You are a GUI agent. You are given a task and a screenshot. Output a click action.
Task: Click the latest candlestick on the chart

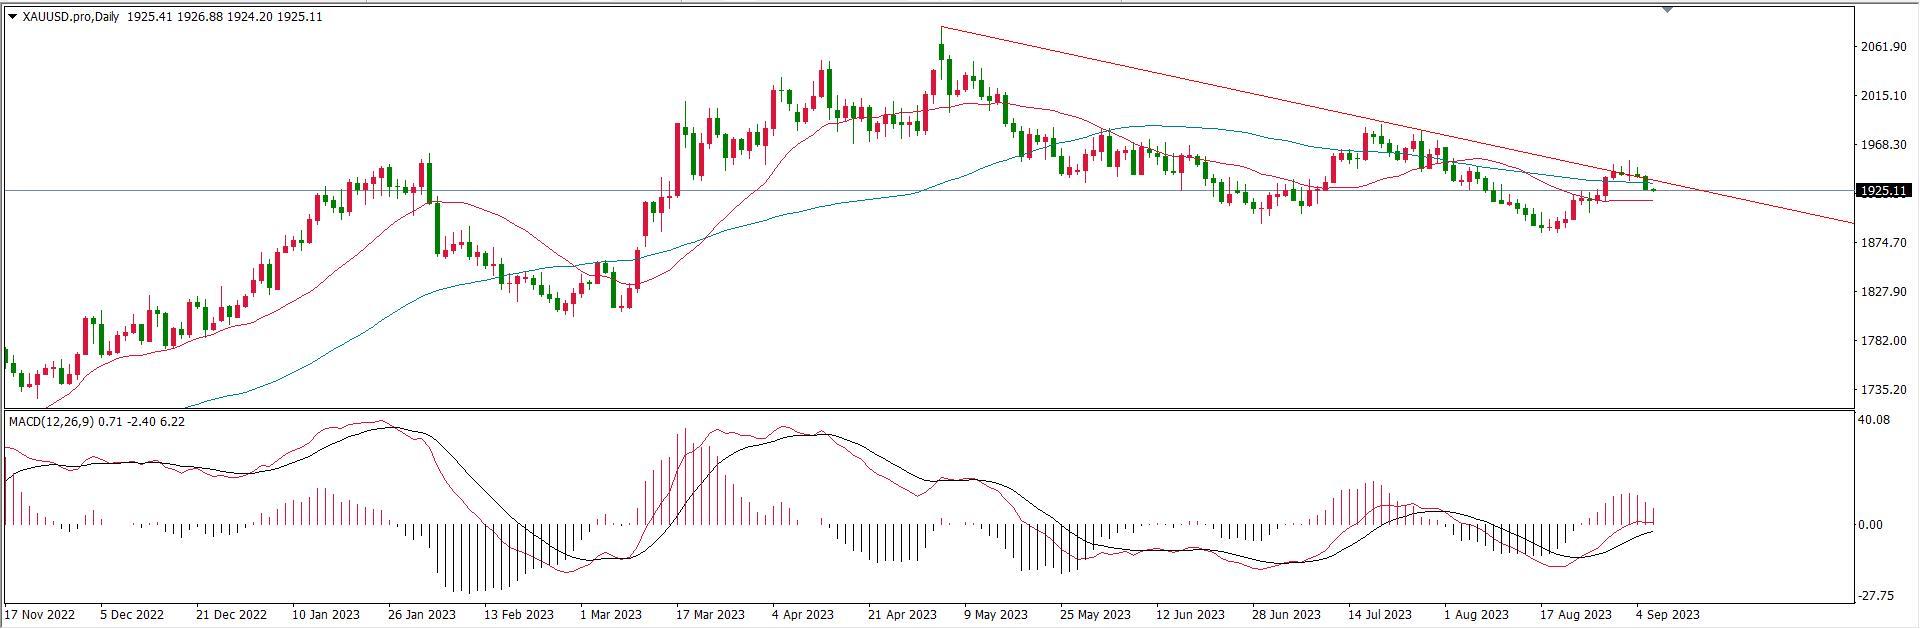(x=1654, y=190)
